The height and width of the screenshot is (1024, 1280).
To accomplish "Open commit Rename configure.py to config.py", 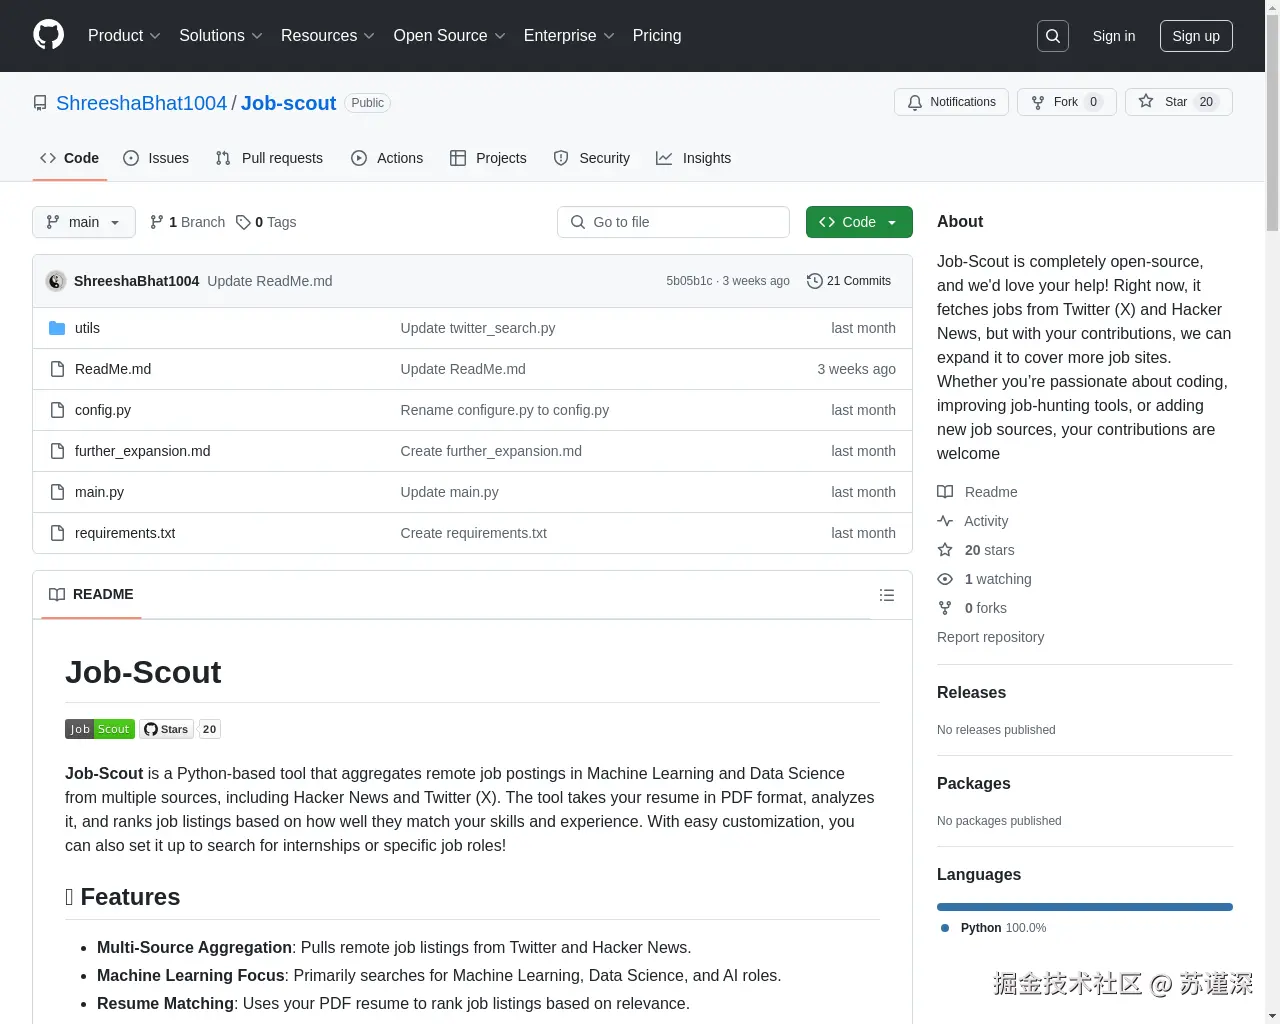I will [x=505, y=410].
